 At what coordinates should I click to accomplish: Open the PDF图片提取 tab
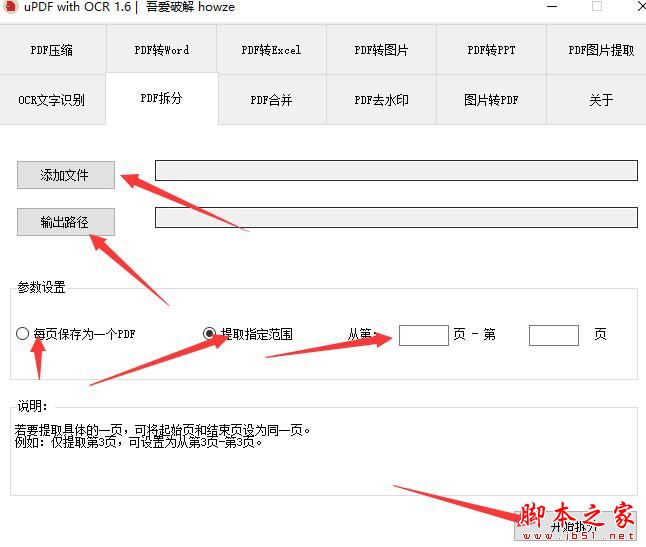tap(597, 49)
